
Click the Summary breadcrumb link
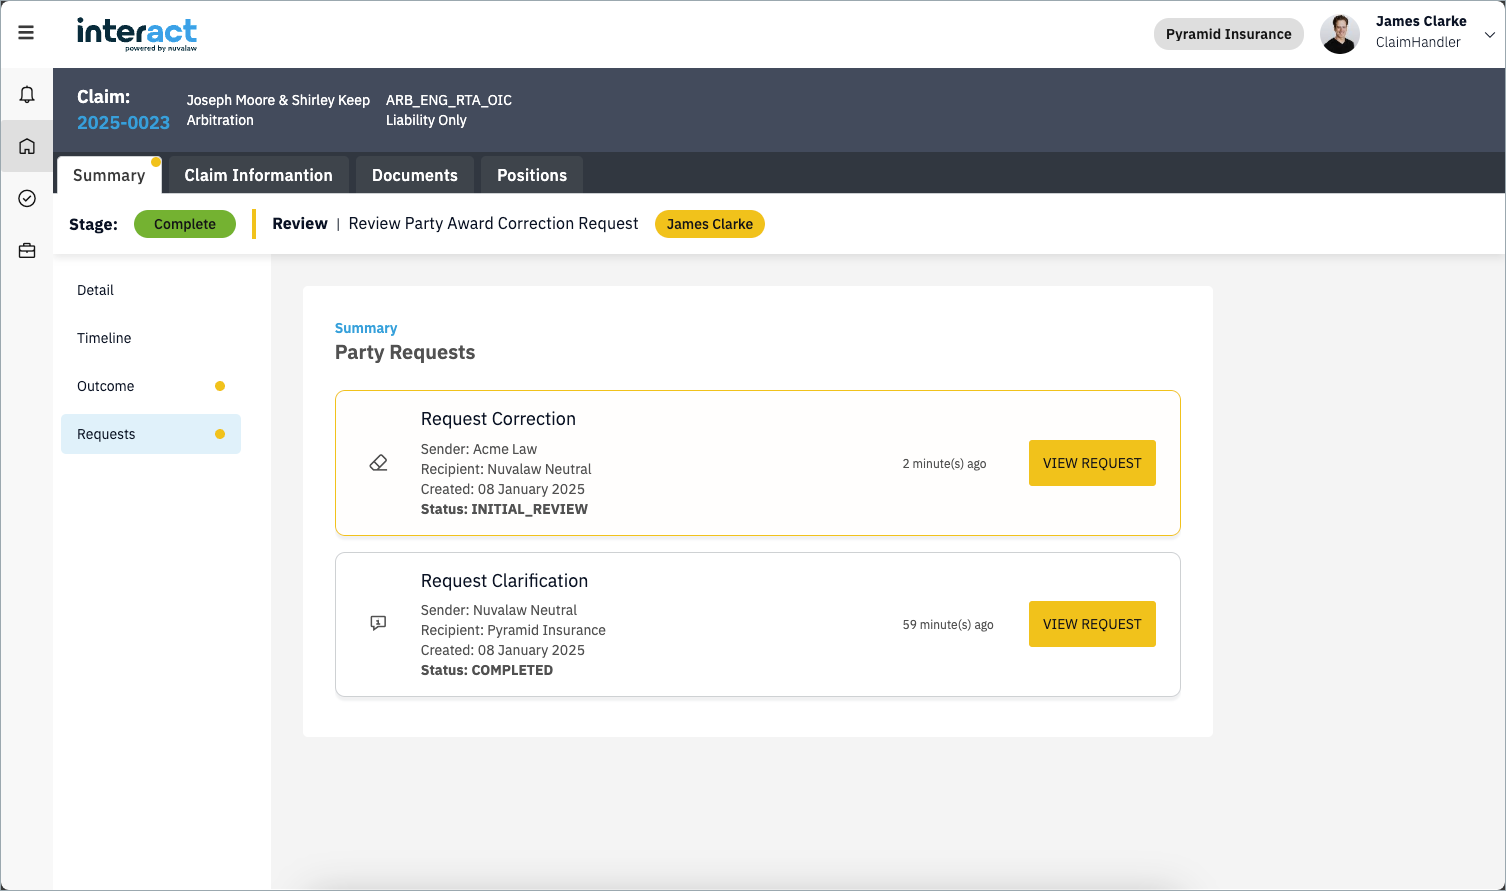(x=366, y=328)
